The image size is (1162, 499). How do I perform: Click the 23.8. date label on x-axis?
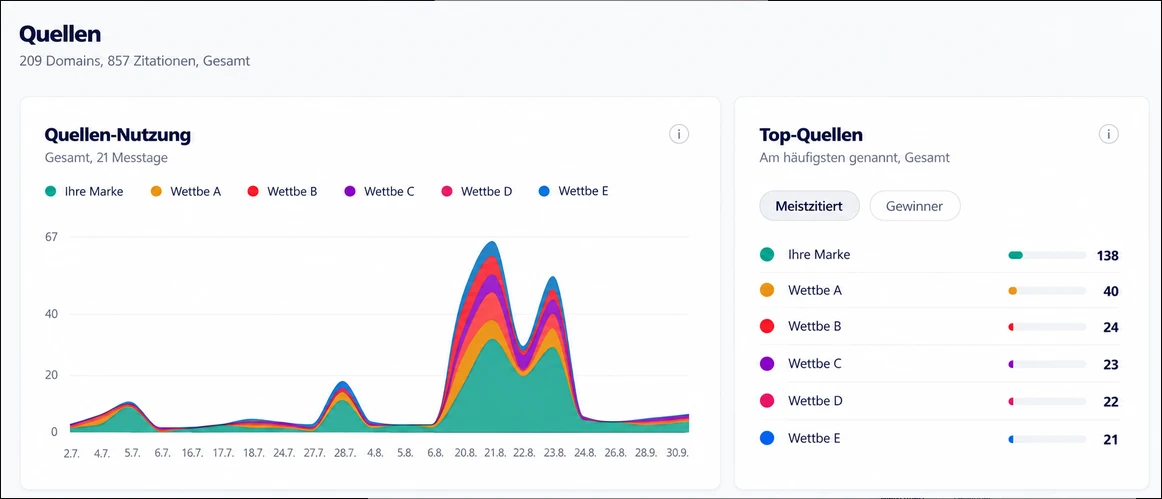[553, 452]
